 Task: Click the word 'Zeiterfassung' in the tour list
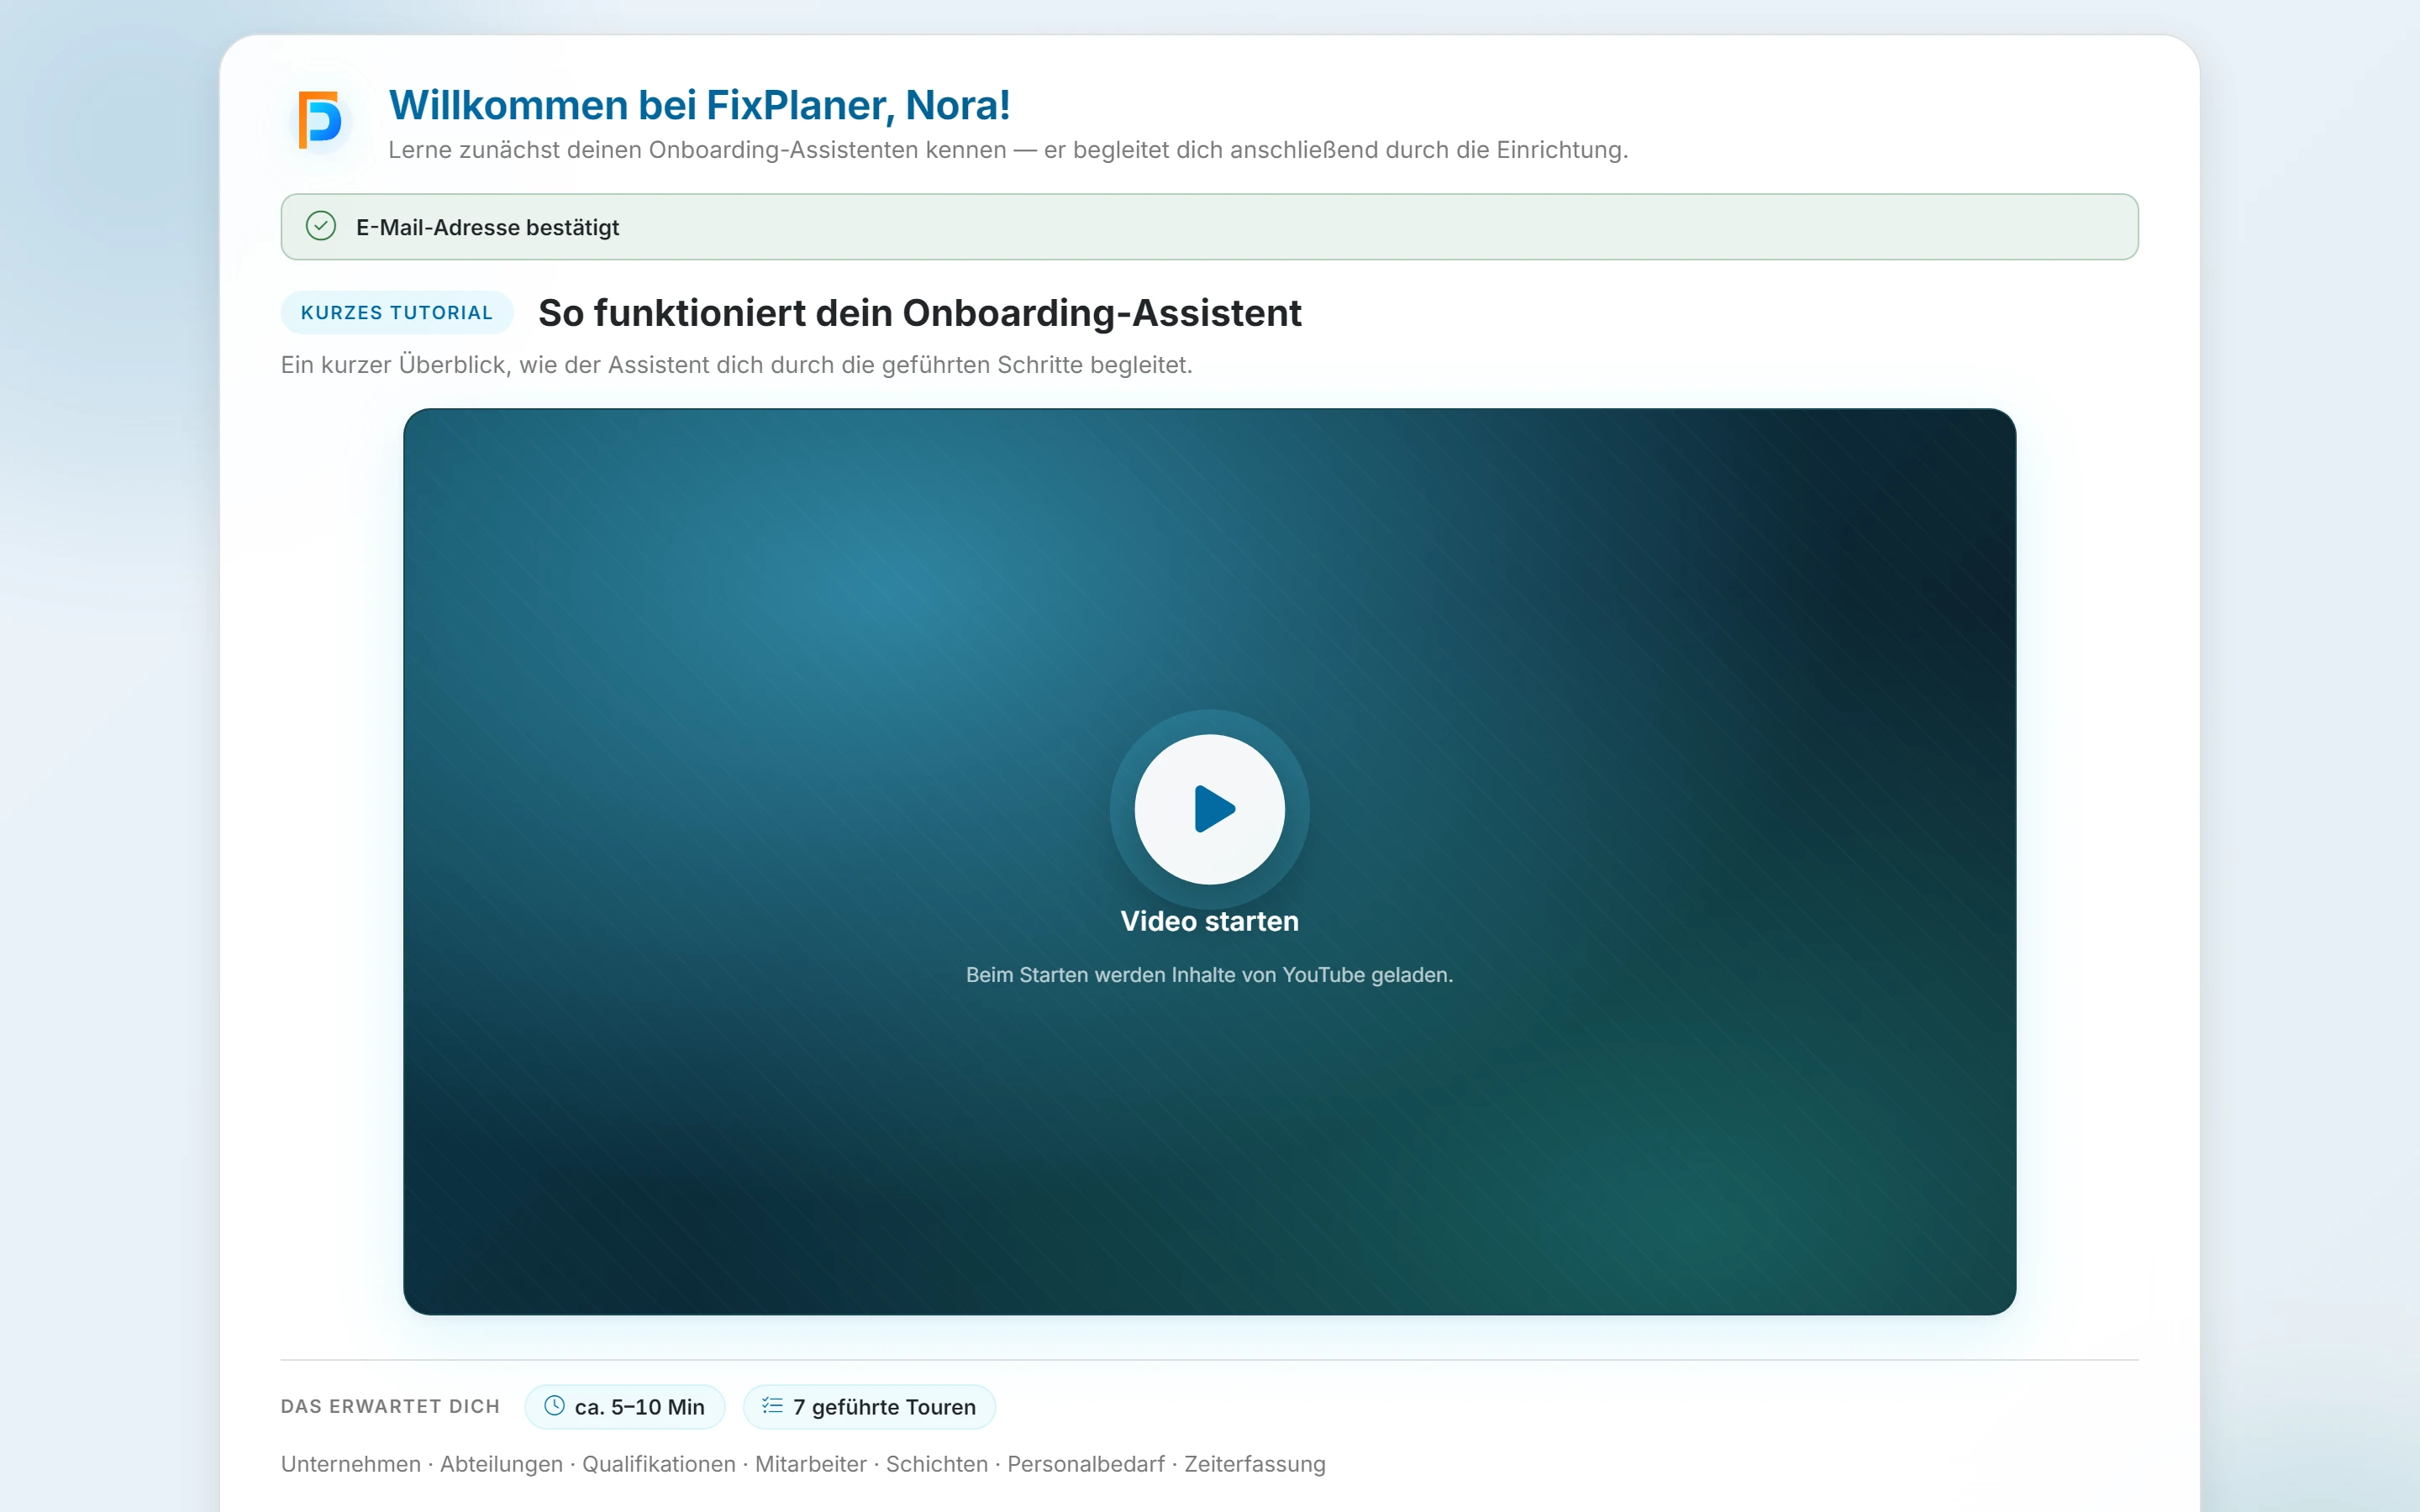[x=1255, y=1464]
